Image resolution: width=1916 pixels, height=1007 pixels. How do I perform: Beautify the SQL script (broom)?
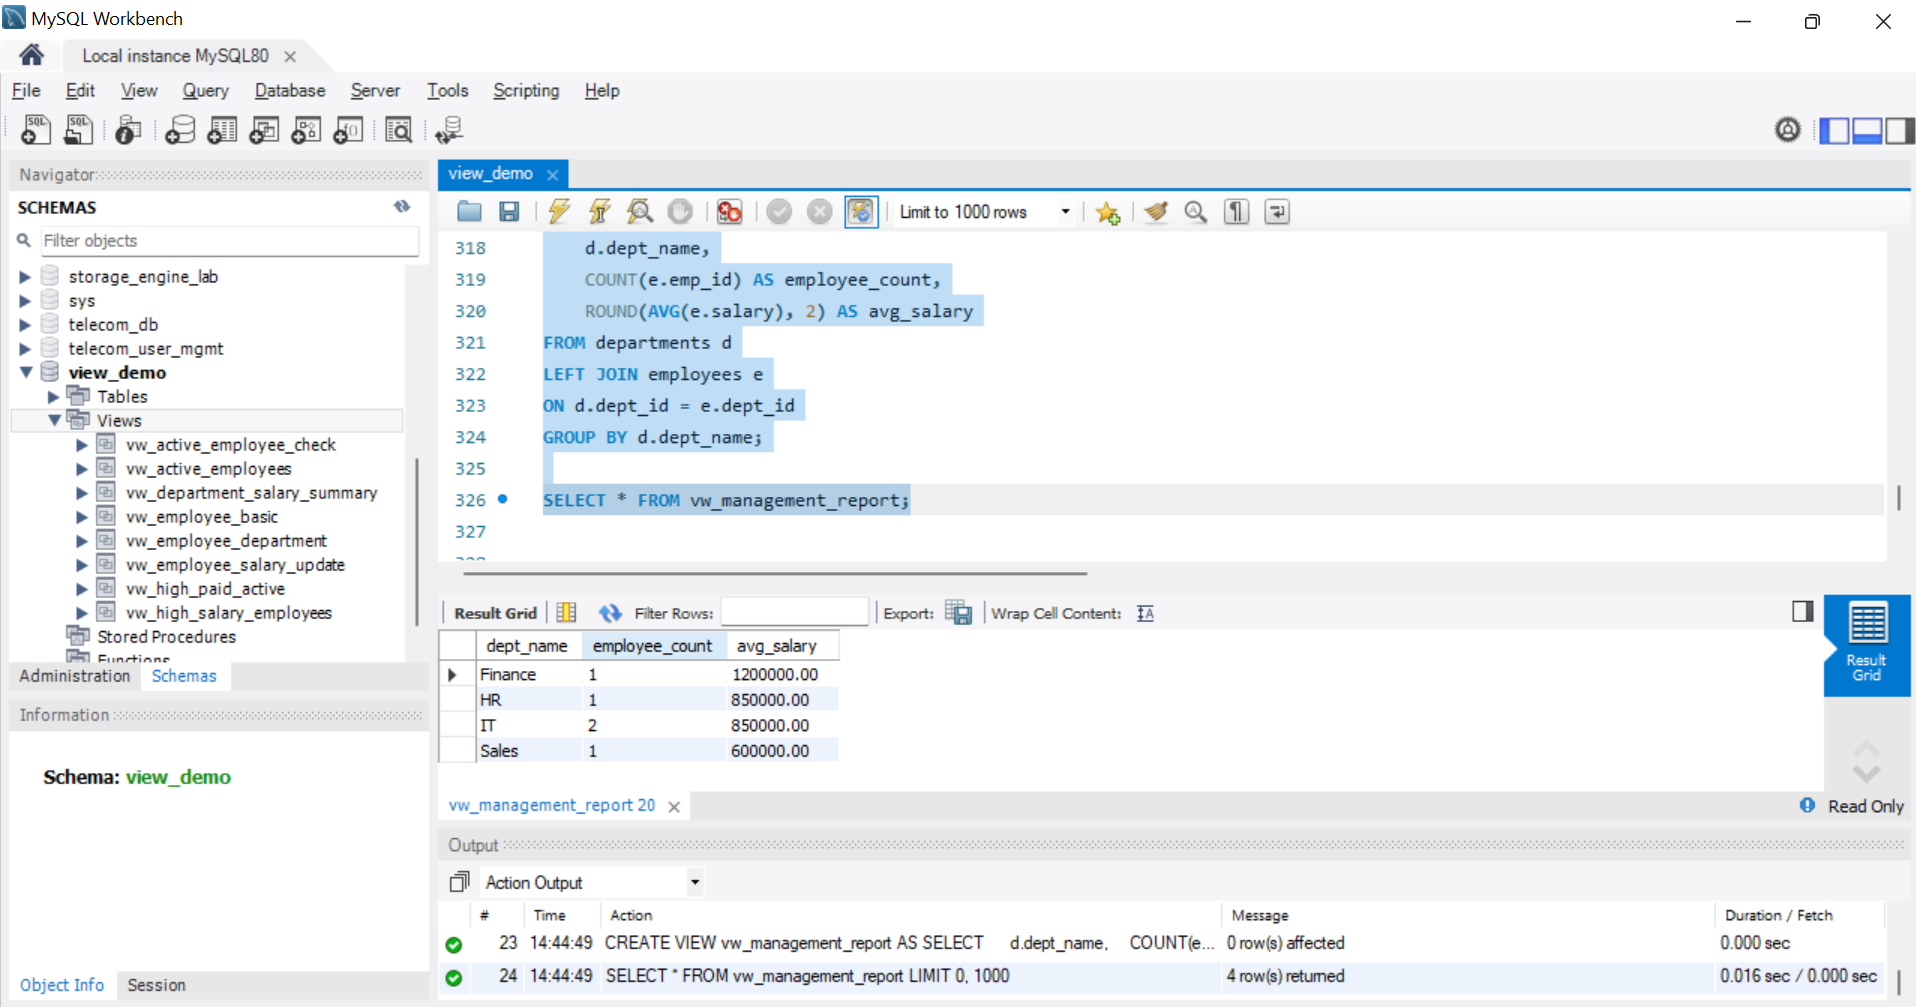(1156, 212)
